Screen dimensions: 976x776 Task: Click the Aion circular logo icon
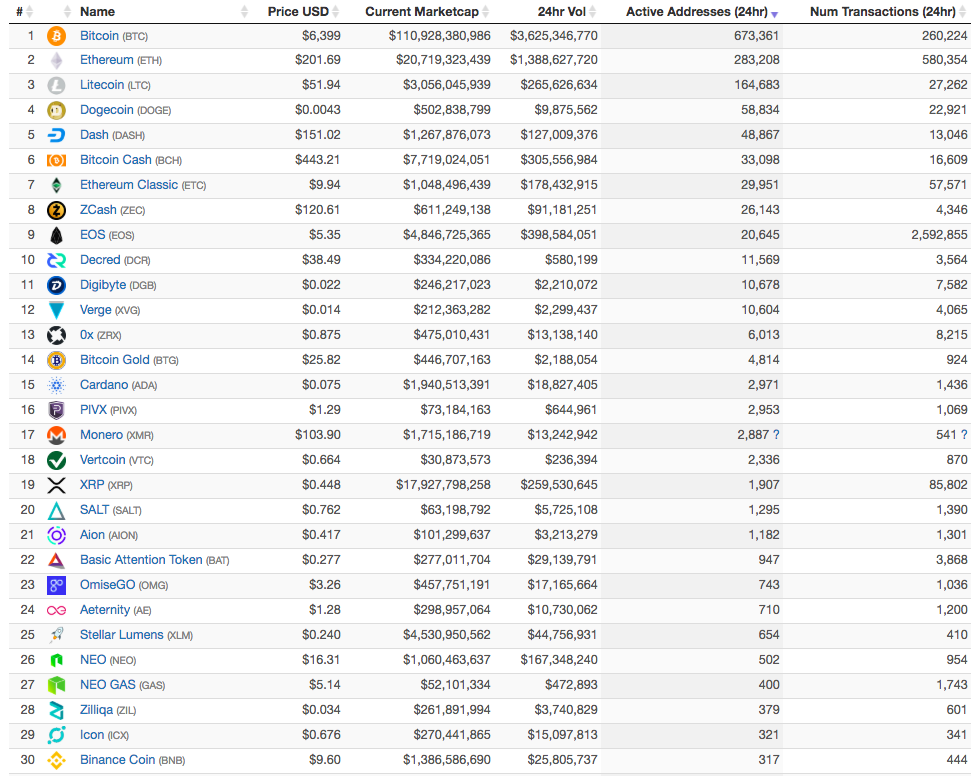57,535
